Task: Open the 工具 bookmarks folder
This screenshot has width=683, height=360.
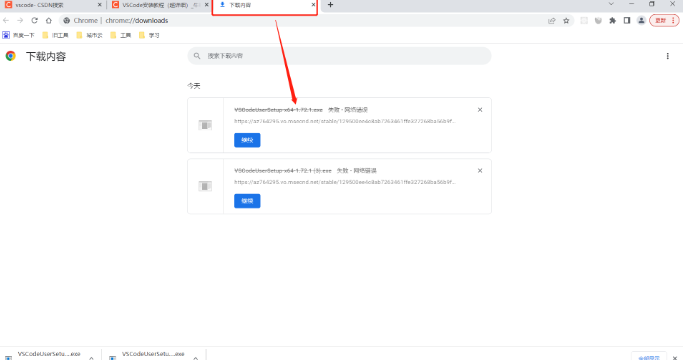Action: [x=121, y=35]
